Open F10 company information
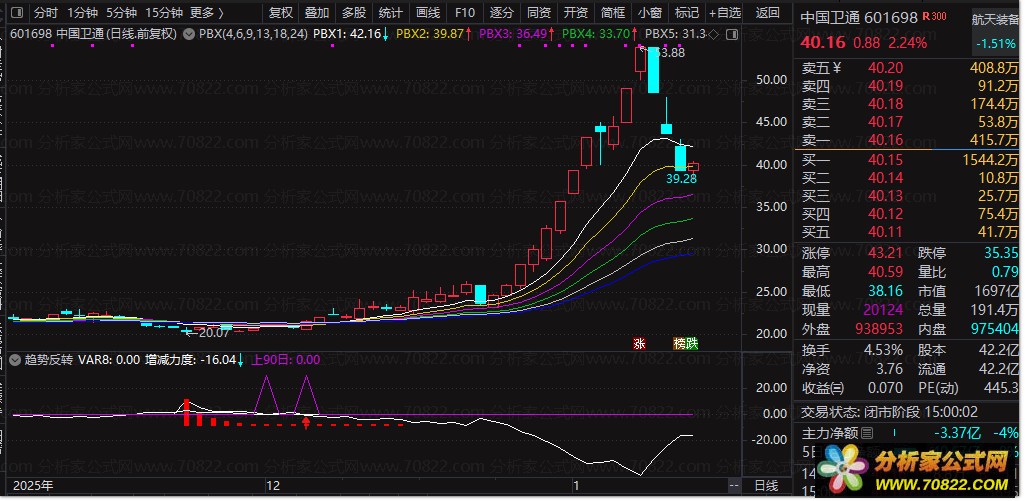This screenshot has height=501, width=1025. pyautogui.click(x=465, y=12)
